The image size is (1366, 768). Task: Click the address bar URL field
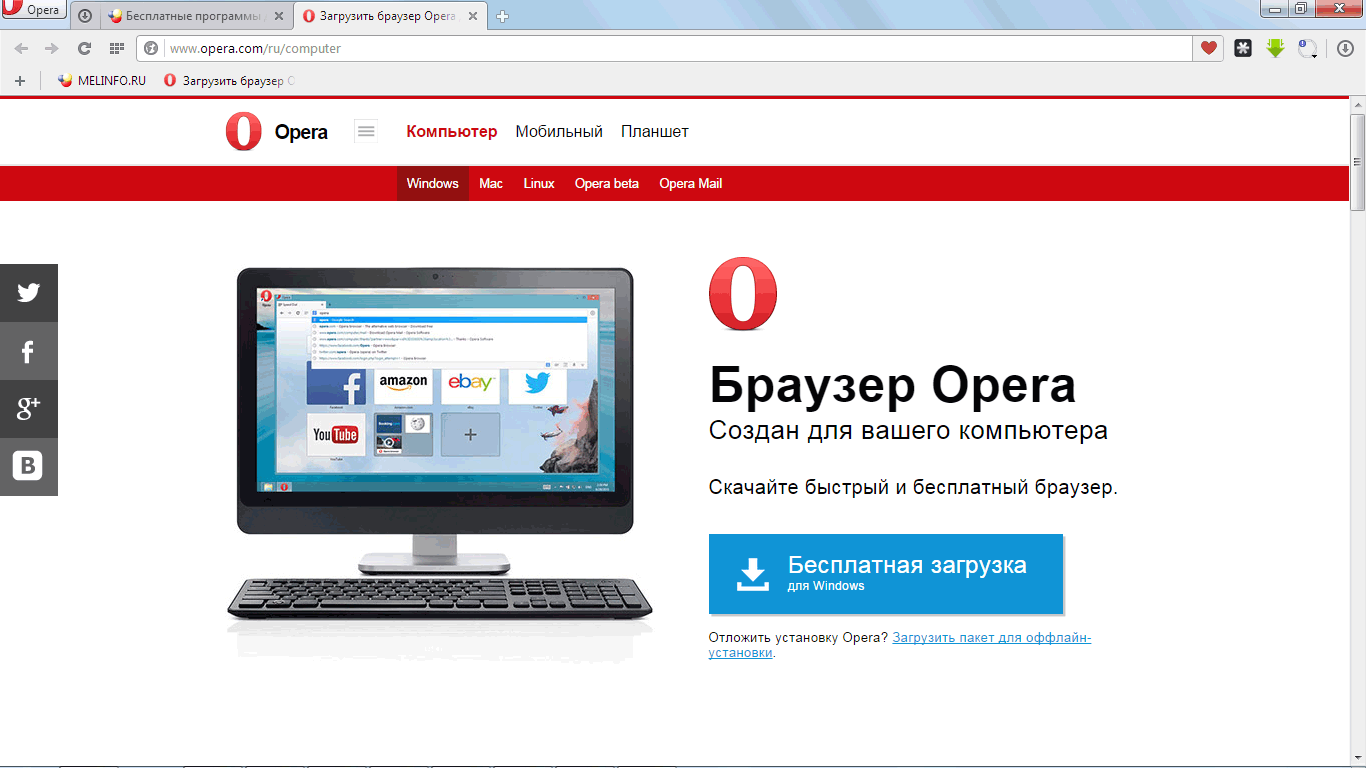click(x=670, y=48)
